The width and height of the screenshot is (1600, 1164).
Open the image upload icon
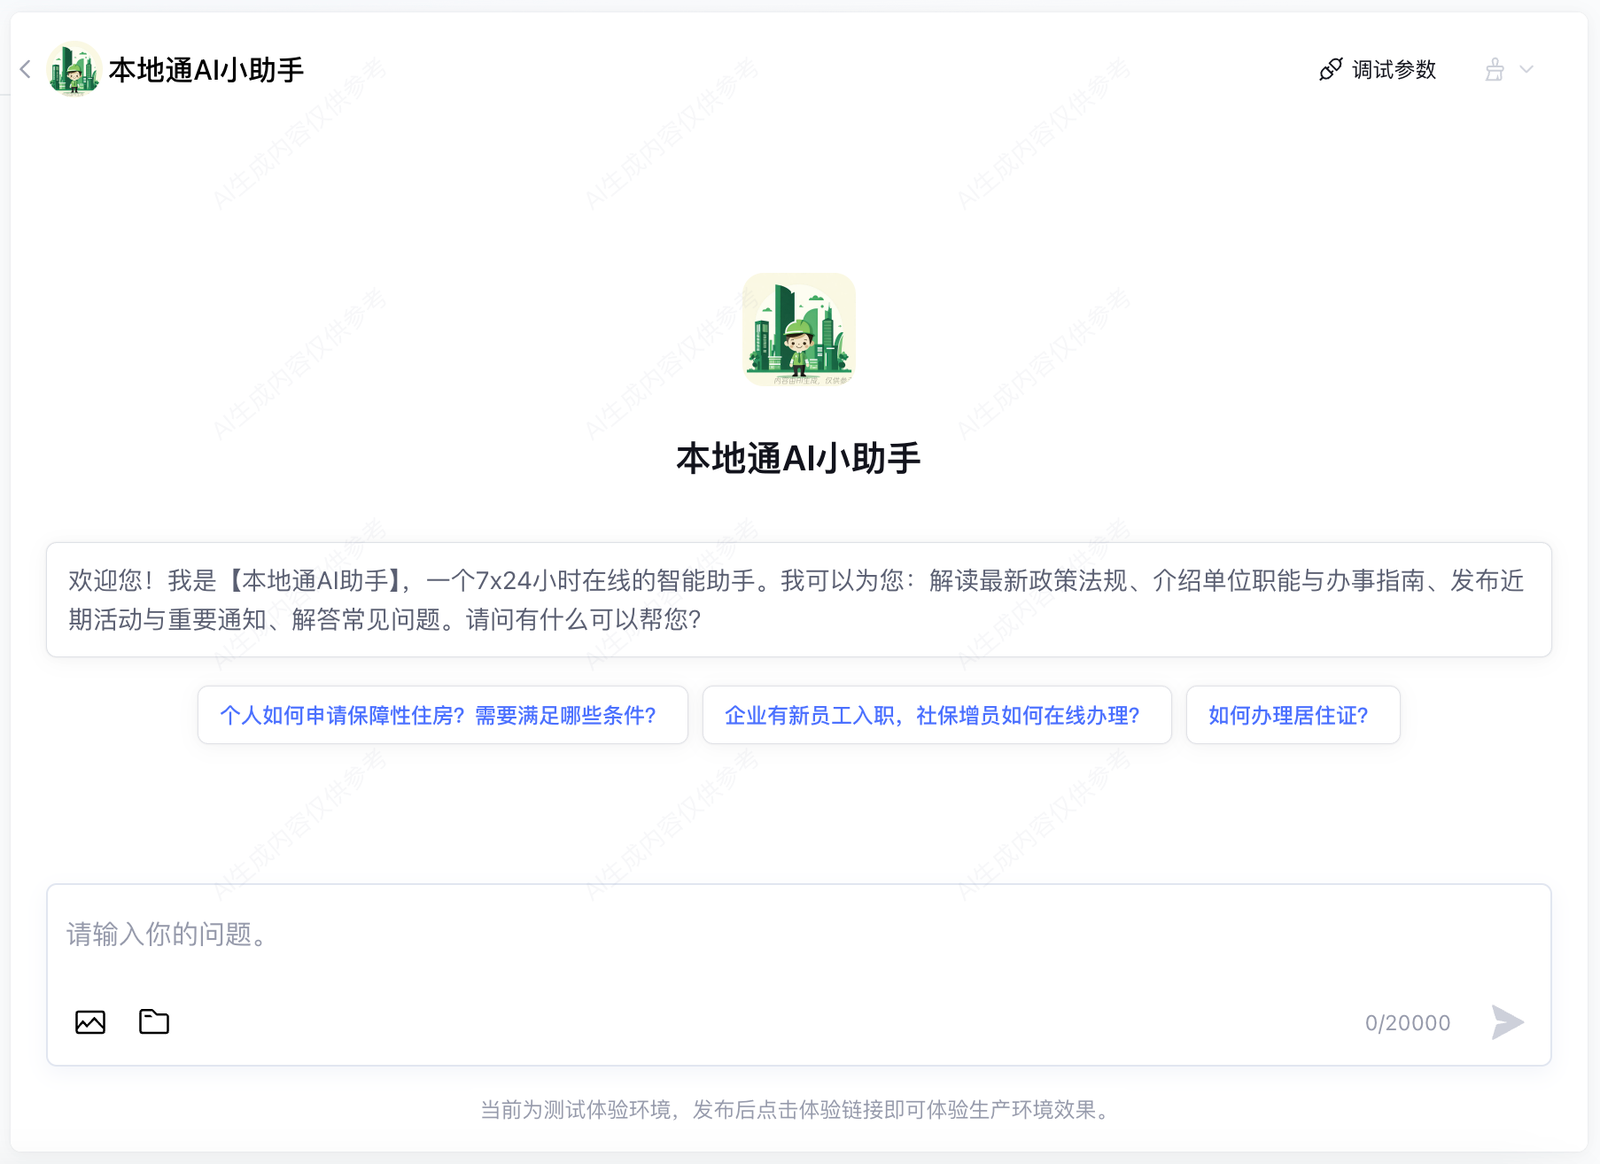[x=90, y=1022]
